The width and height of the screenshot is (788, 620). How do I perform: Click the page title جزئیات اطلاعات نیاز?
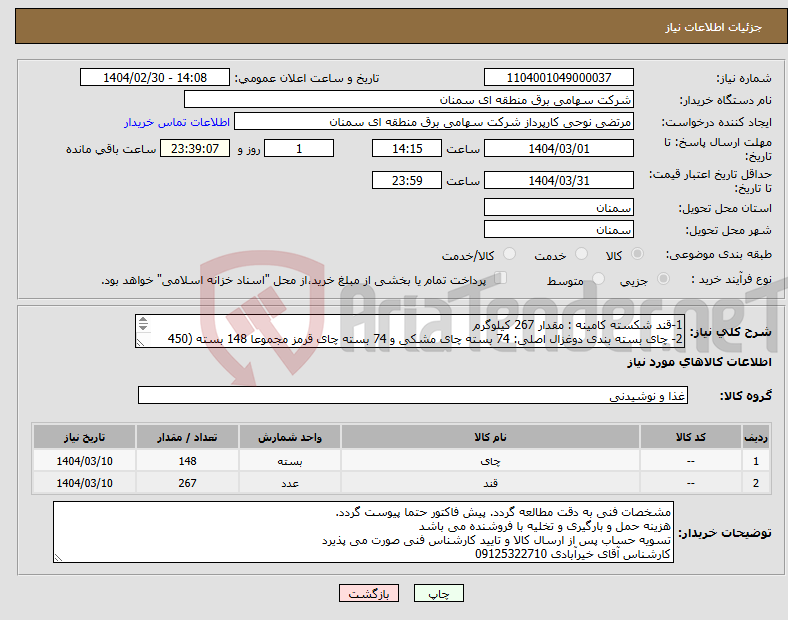(x=714, y=27)
